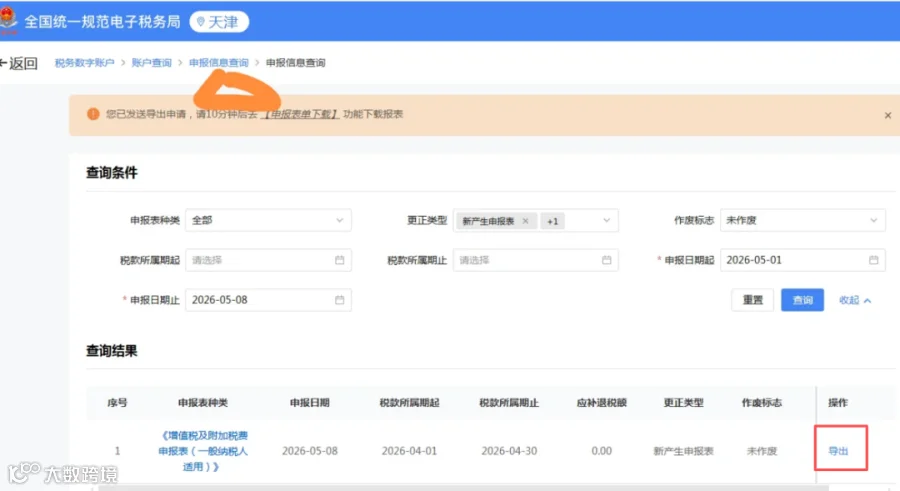Open calendar icon for 申报日期起
Image resolution: width=900 pixels, height=491 pixels.
click(874, 260)
